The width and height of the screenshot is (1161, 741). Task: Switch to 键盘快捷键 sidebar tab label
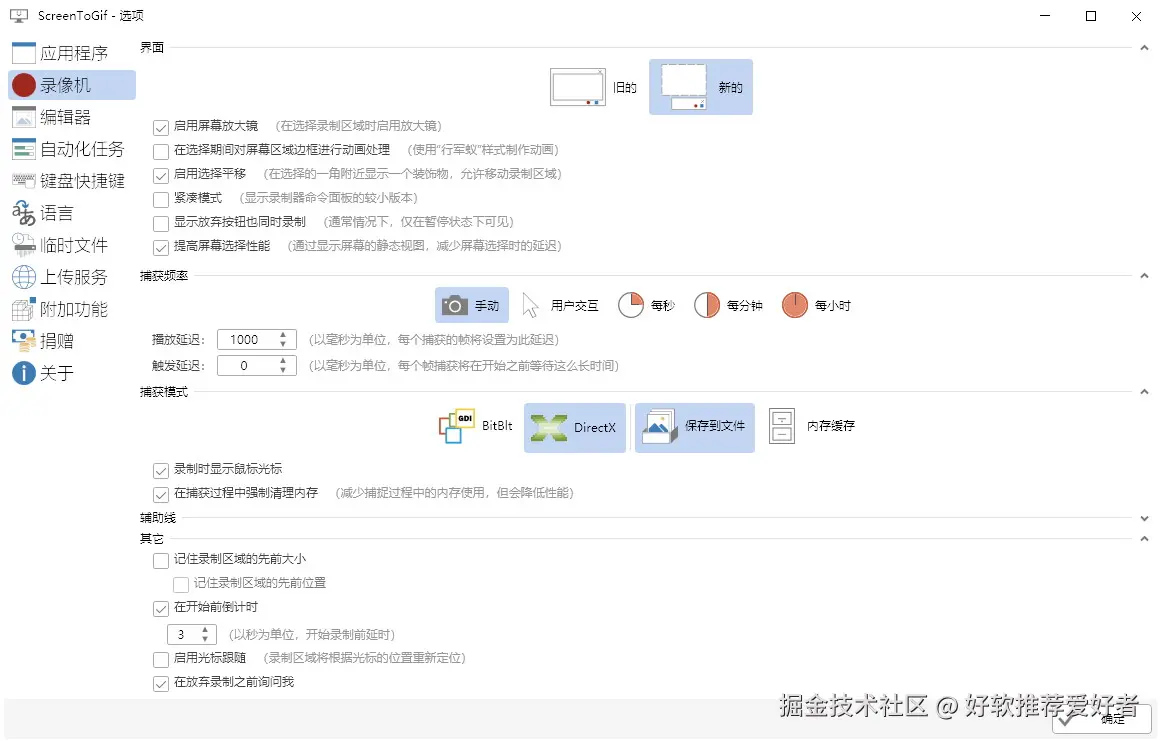[82, 181]
